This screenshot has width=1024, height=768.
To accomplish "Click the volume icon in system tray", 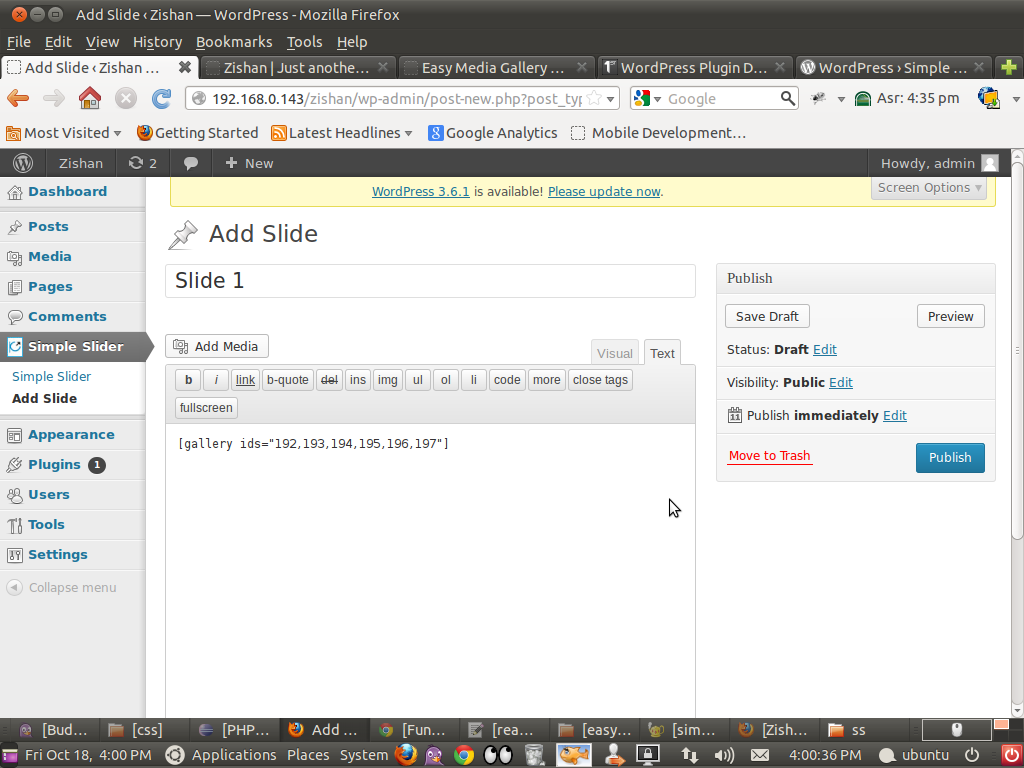I will pyautogui.click(x=724, y=756).
